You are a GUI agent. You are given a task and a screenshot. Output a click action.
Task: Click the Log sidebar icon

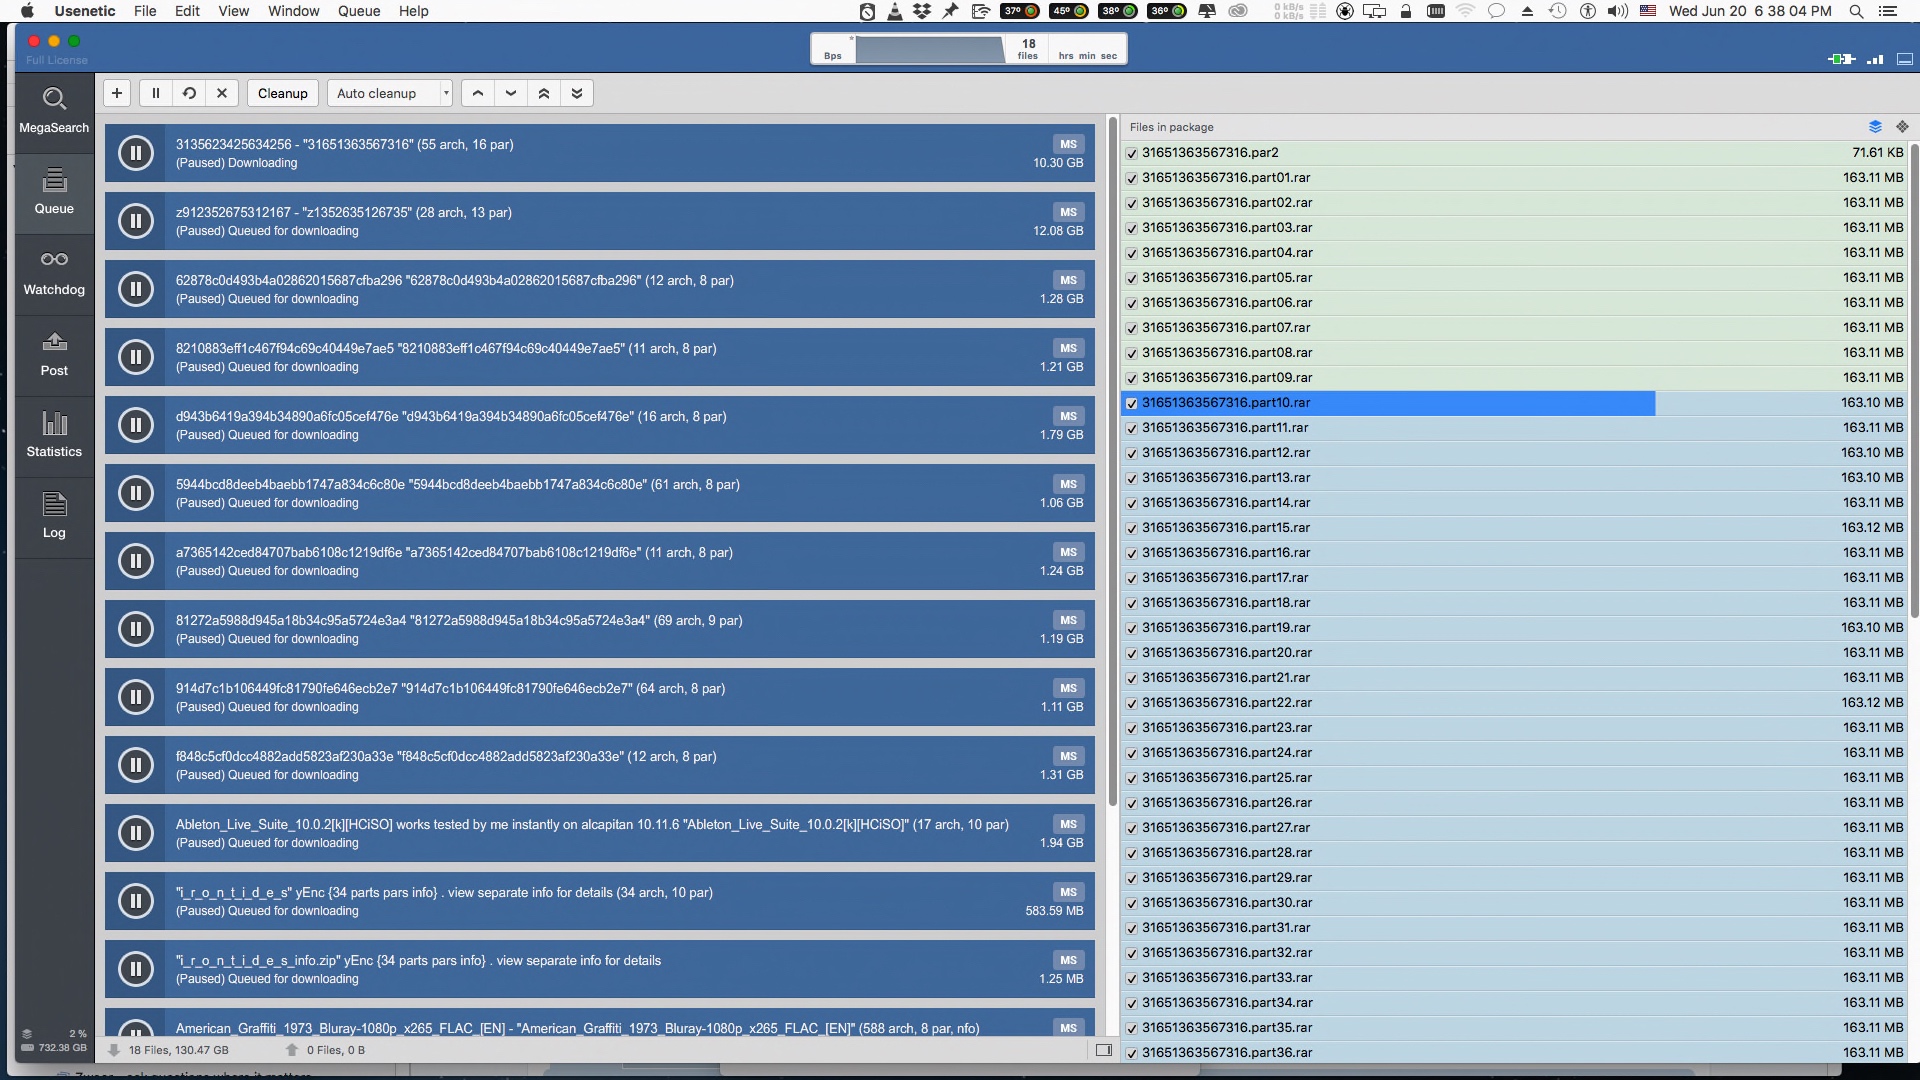click(x=54, y=514)
